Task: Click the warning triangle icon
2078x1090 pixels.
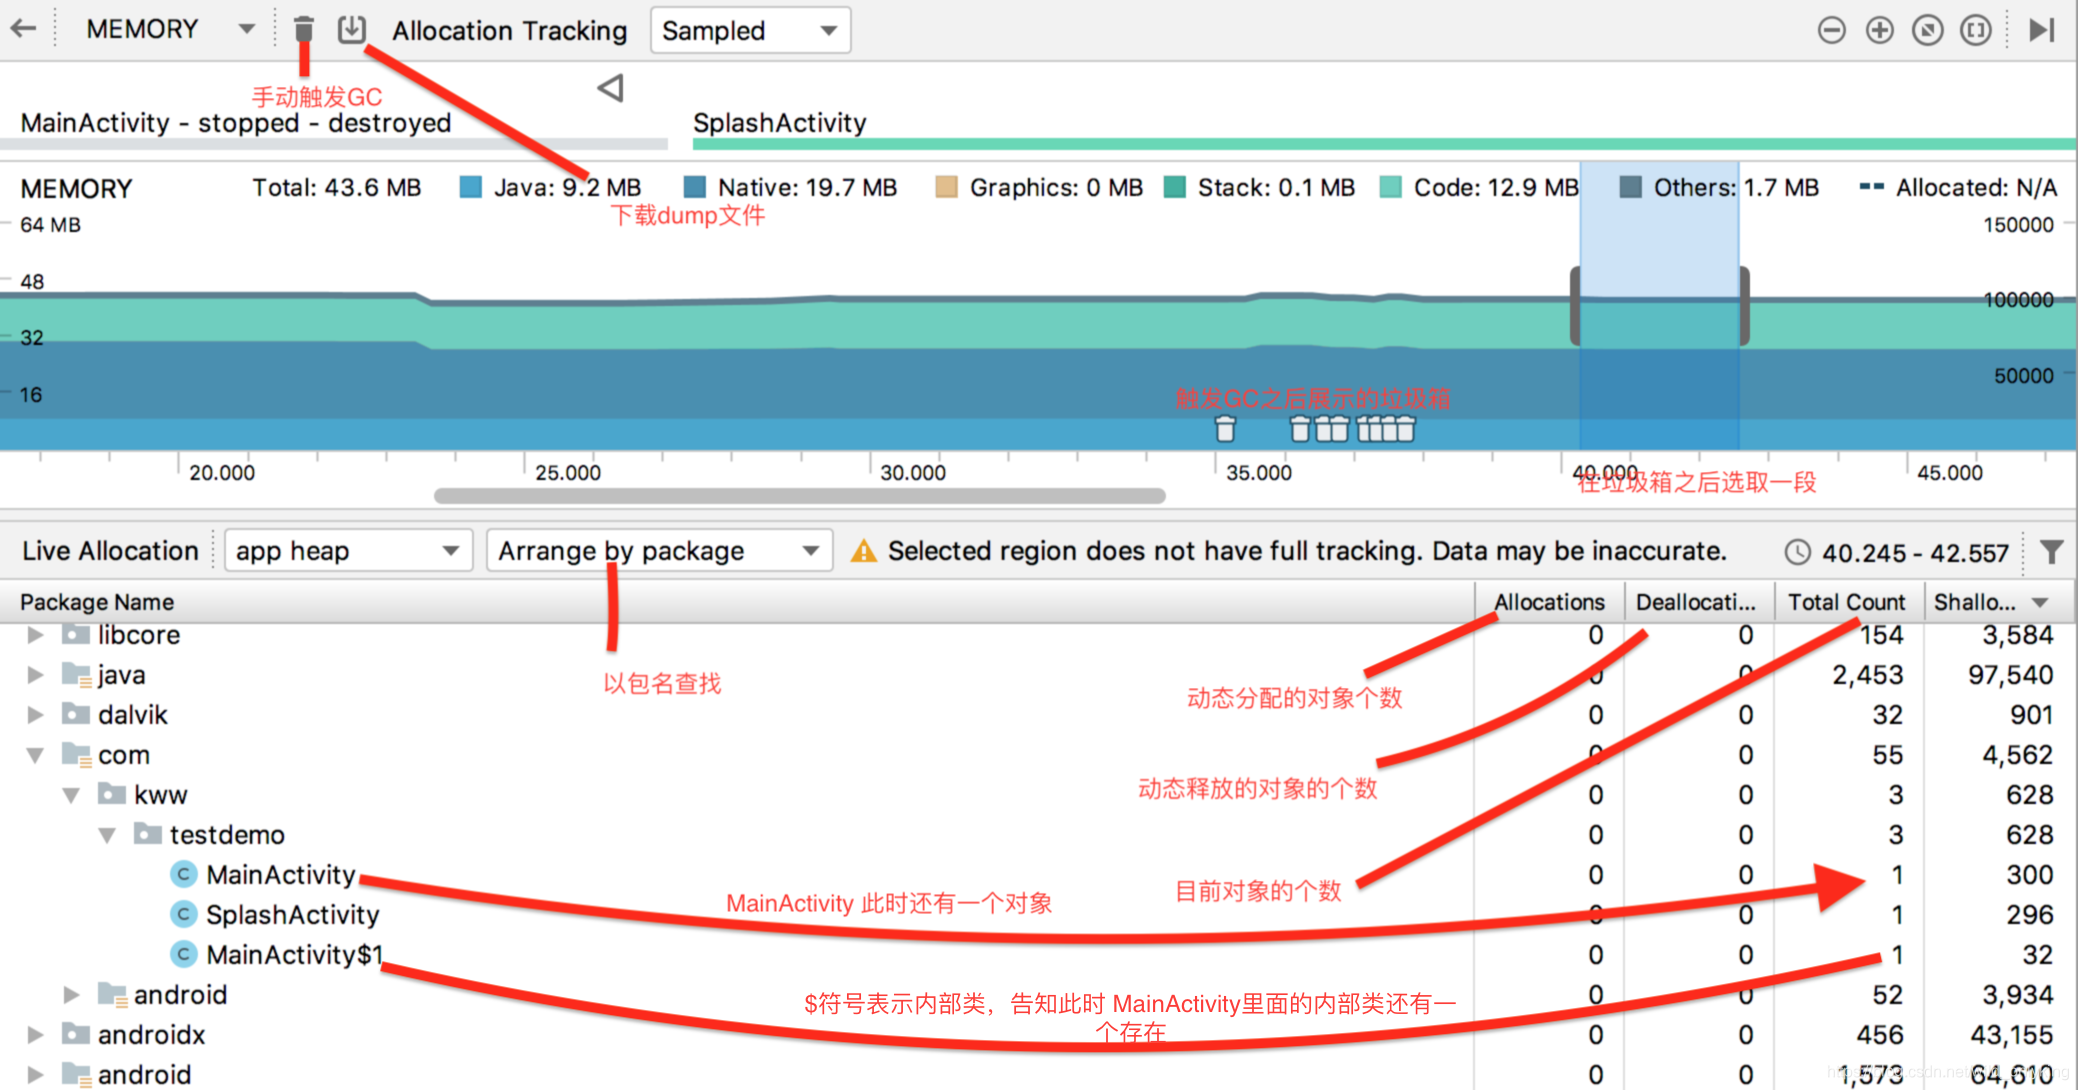Action: [863, 551]
